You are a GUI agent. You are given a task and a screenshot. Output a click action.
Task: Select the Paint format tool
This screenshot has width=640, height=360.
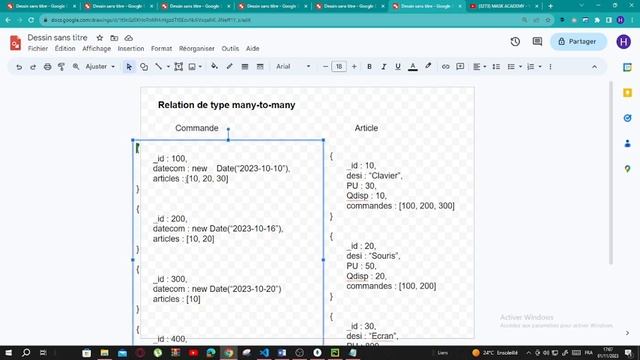[x=61, y=67]
